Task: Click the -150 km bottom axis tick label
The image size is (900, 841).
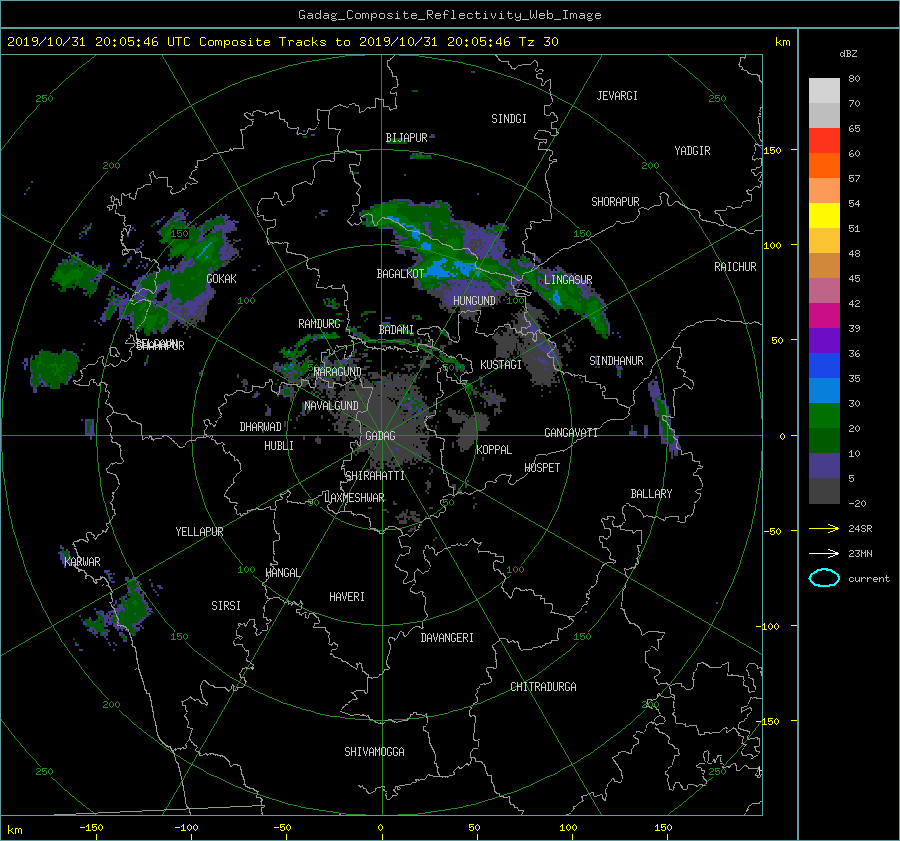Action: [91, 828]
